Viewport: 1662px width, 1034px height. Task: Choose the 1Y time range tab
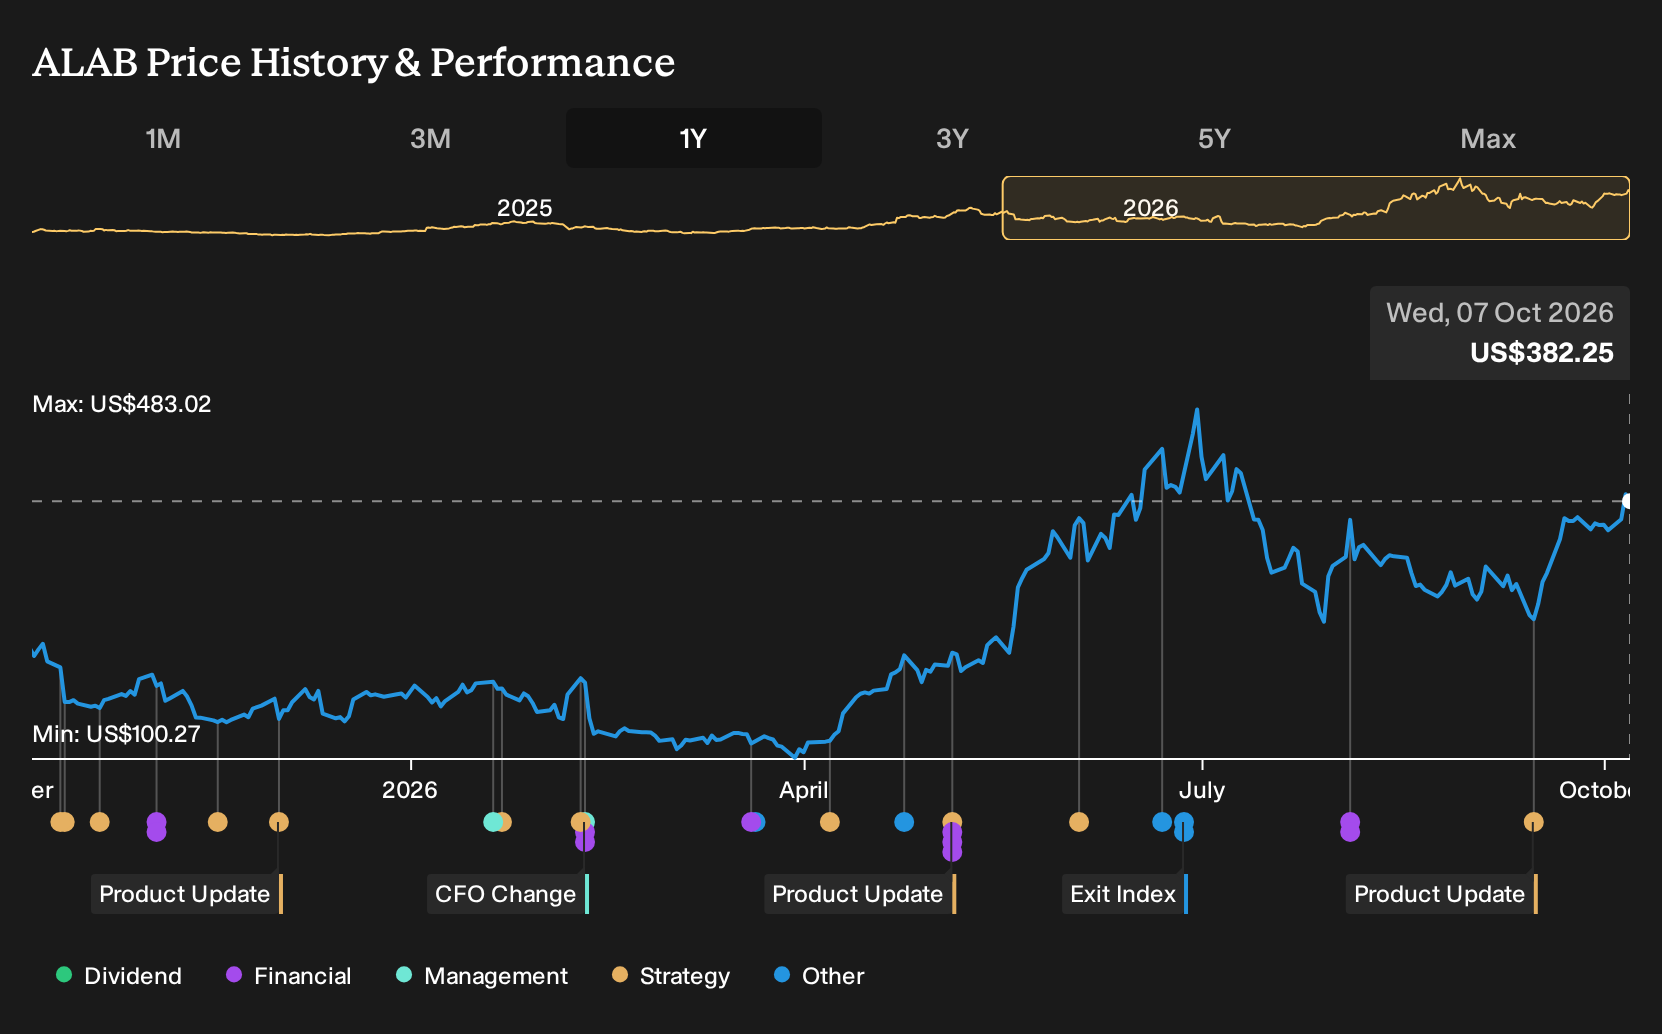[x=694, y=138]
